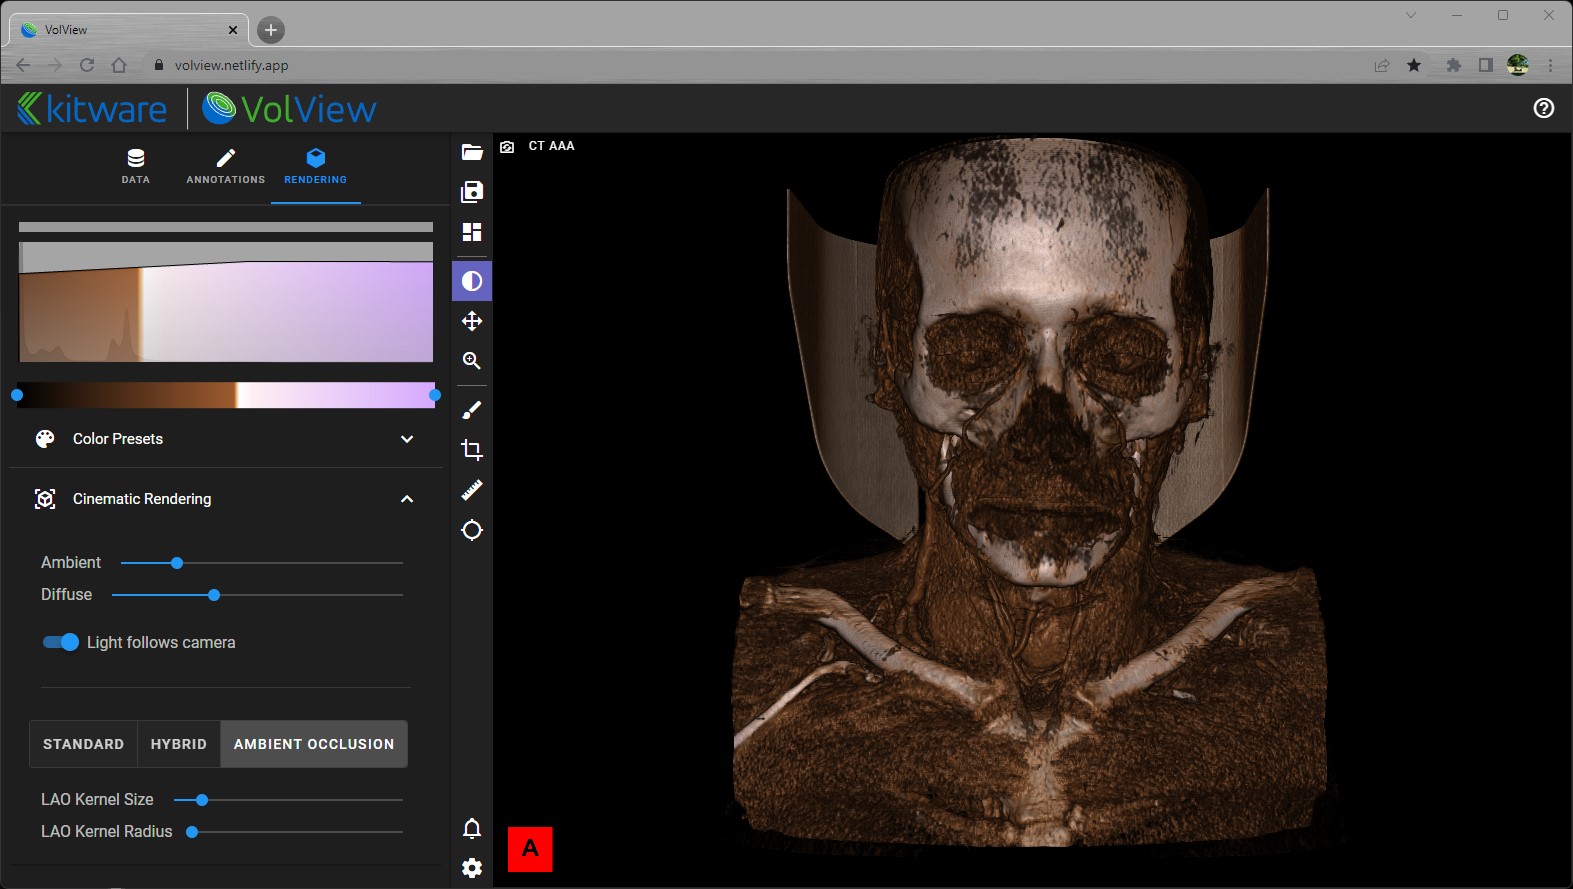Select the crosshairs tool

pyautogui.click(x=472, y=530)
